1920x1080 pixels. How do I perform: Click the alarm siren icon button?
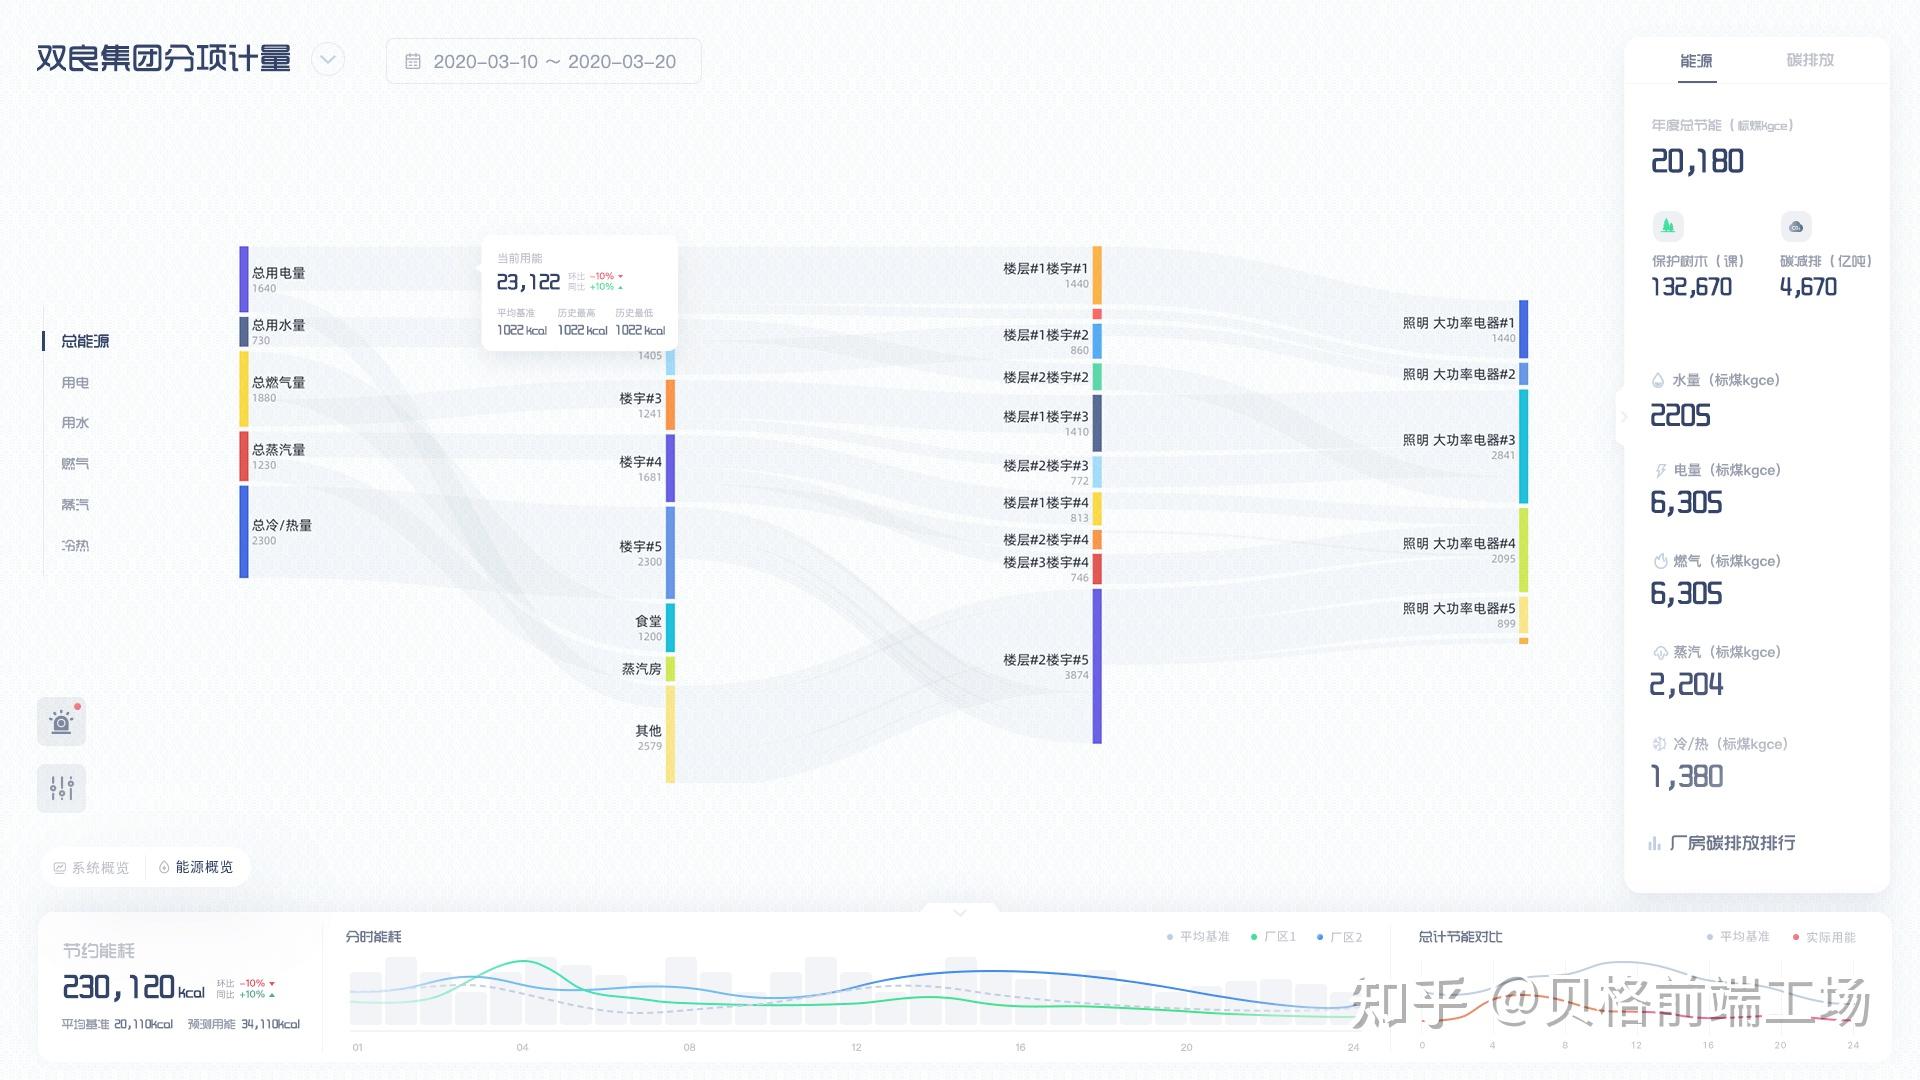(x=61, y=722)
